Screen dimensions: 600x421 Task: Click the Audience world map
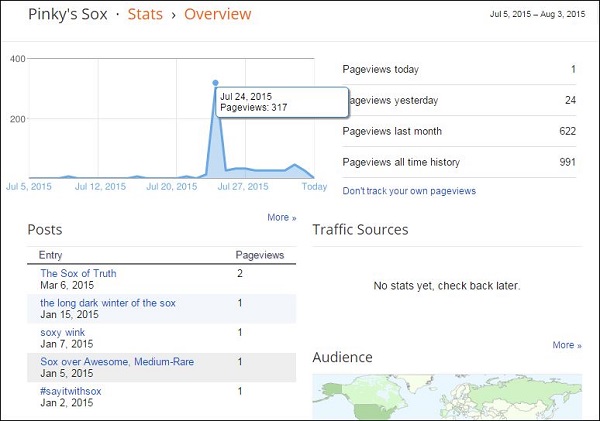pos(447,396)
